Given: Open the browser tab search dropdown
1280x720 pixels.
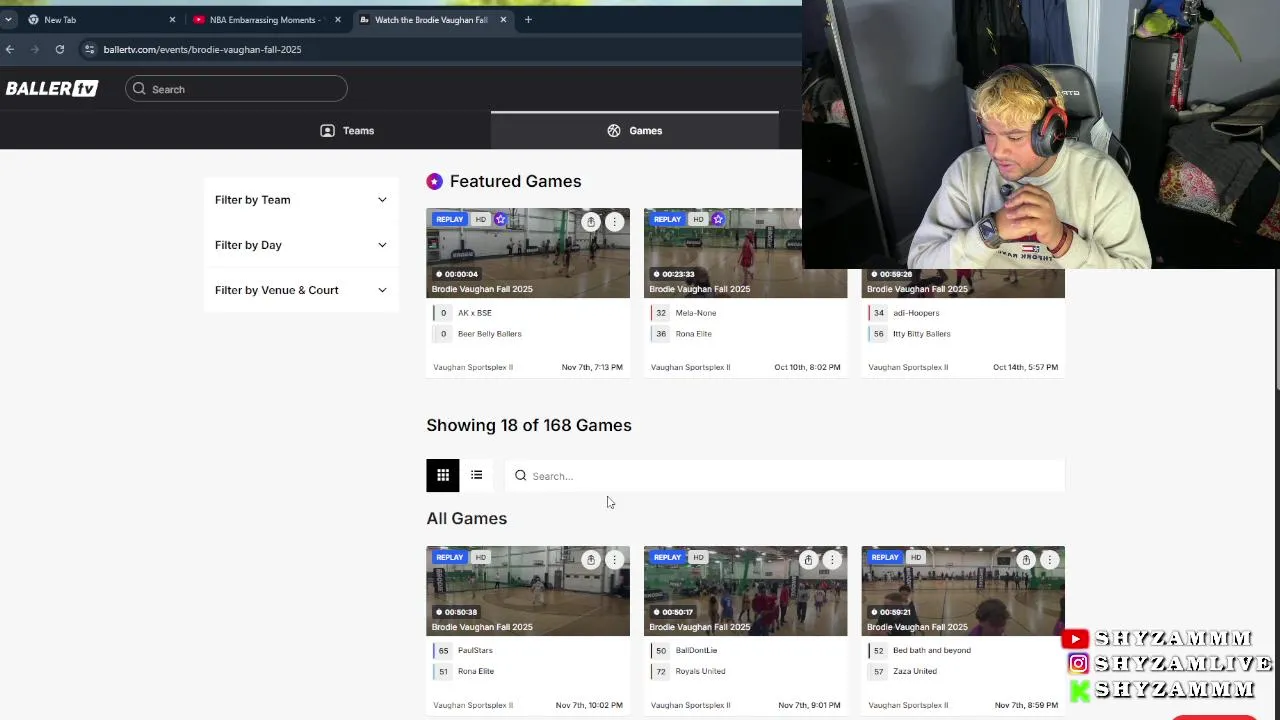Looking at the screenshot, I should (x=8, y=19).
